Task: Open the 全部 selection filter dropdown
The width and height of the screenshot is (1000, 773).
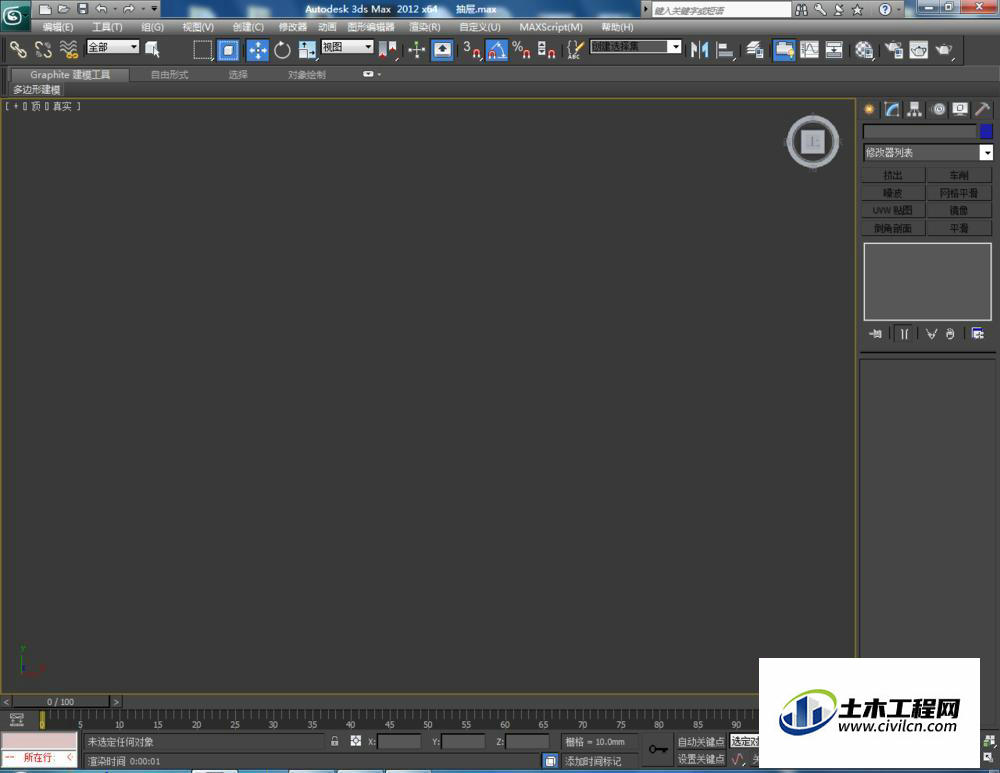Action: [x=113, y=47]
